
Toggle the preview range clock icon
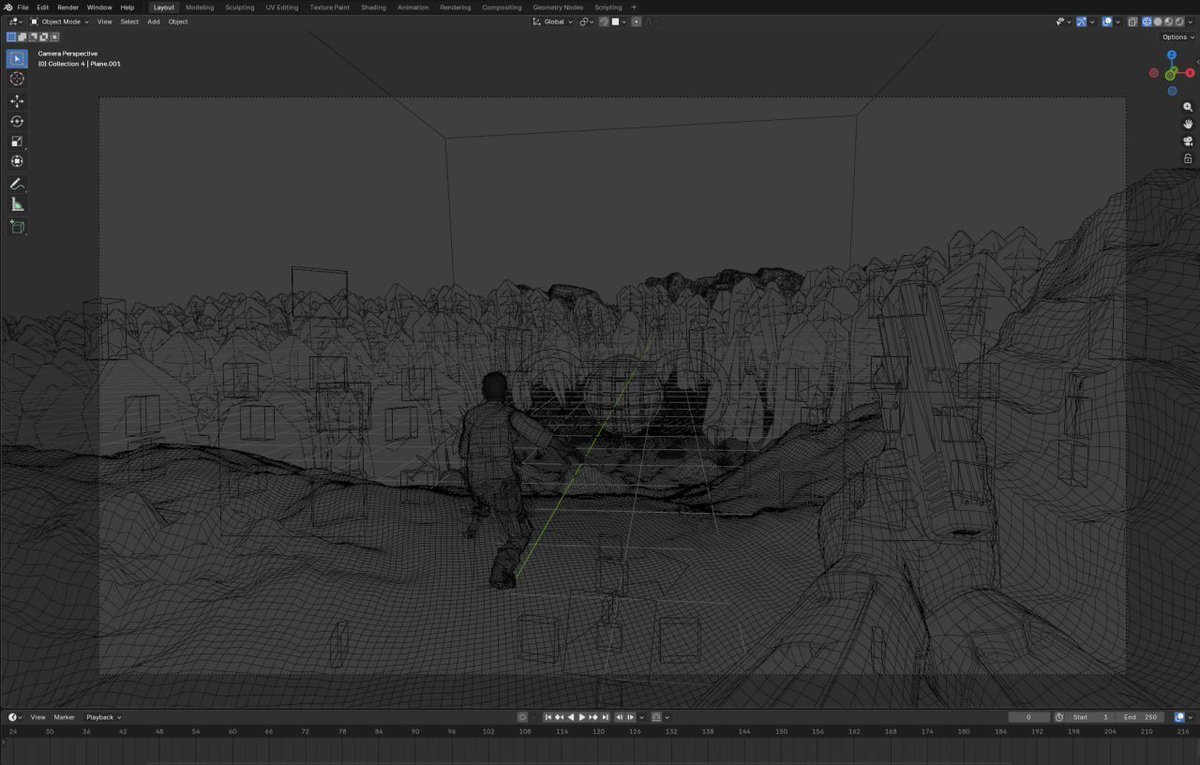click(x=1059, y=717)
